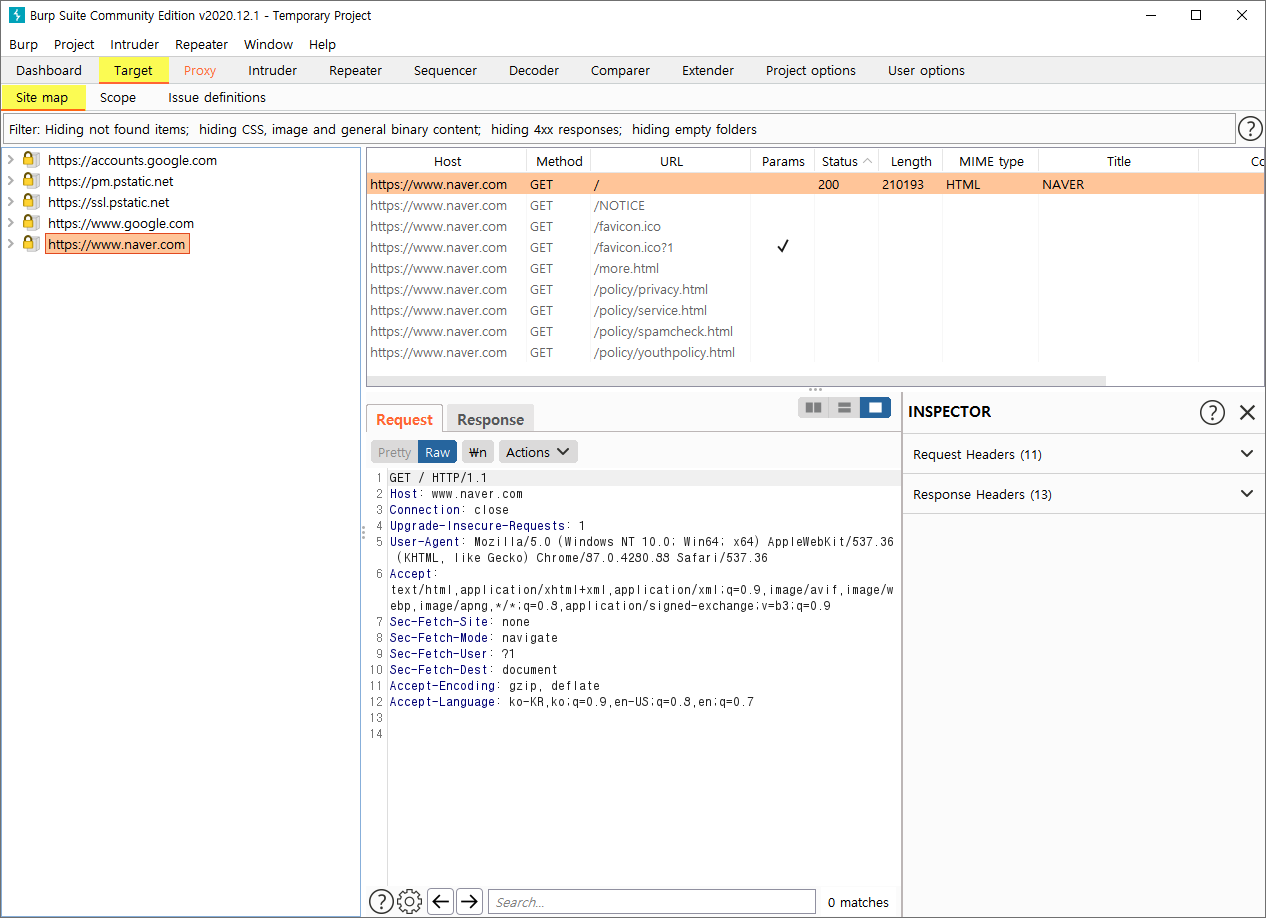The width and height of the screenshot is (1266, 918).
Task: Open the Repeater menu in the menu bar
Action: click(201, 44)
